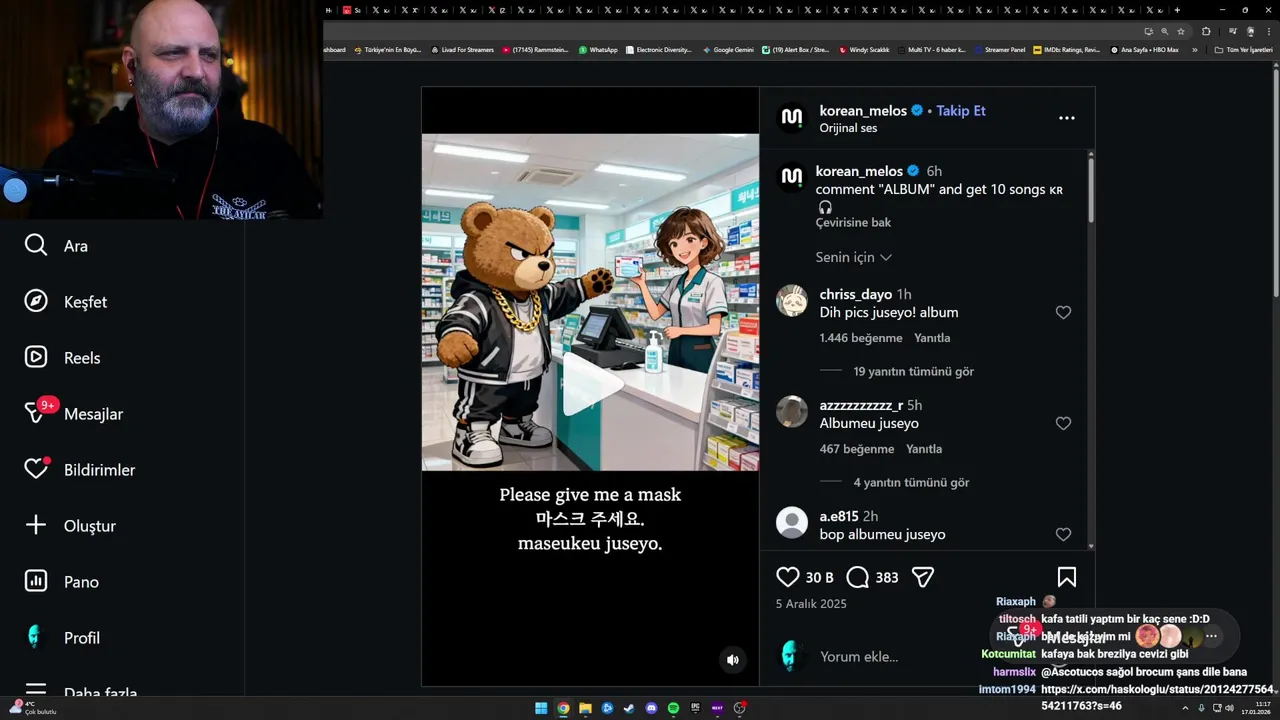The width and height of the screenshot is (1280, 720).
Task: Expand the Senin için comment sort dropdown
Action: click(x=853, y=257)
